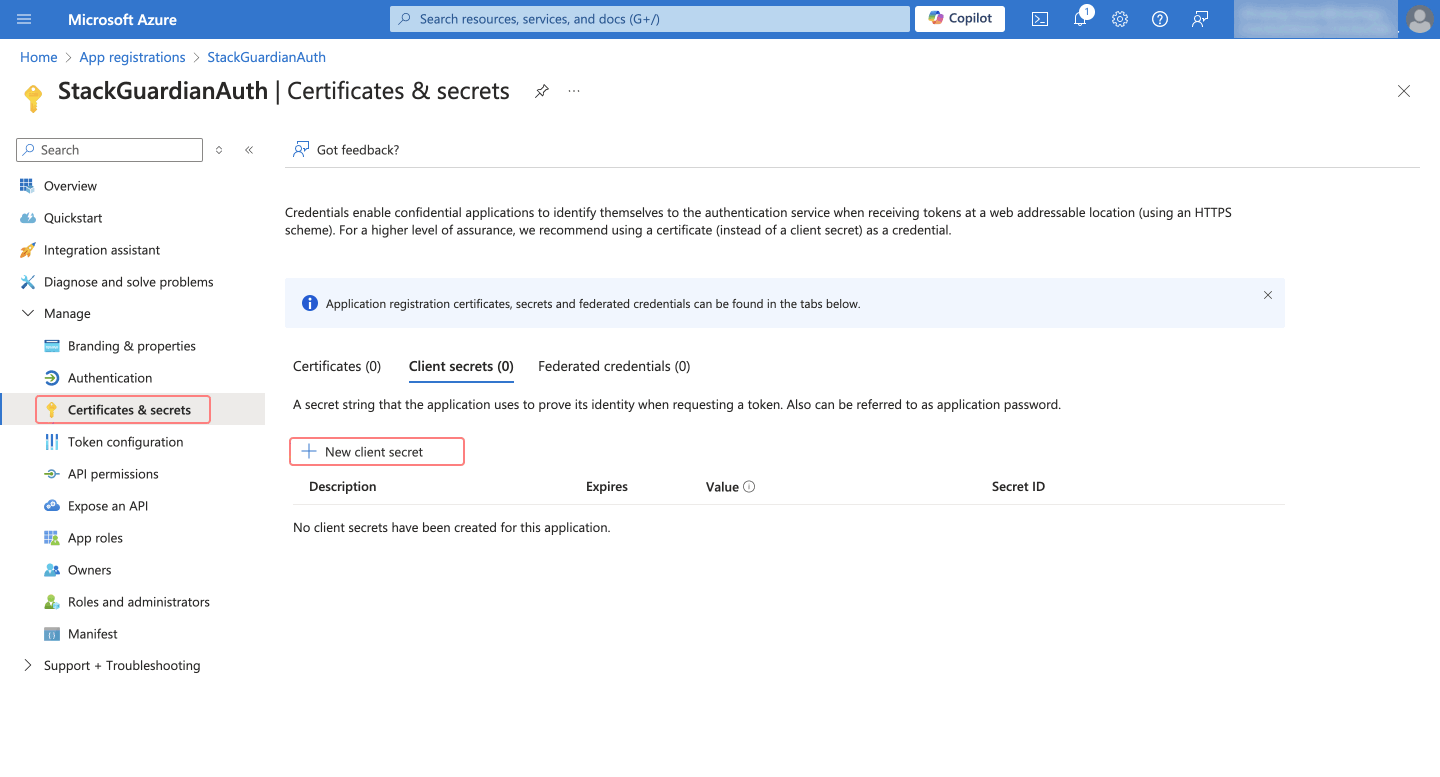
Task: Open Token configuration in the sidebar
Action: click(125, 441)
